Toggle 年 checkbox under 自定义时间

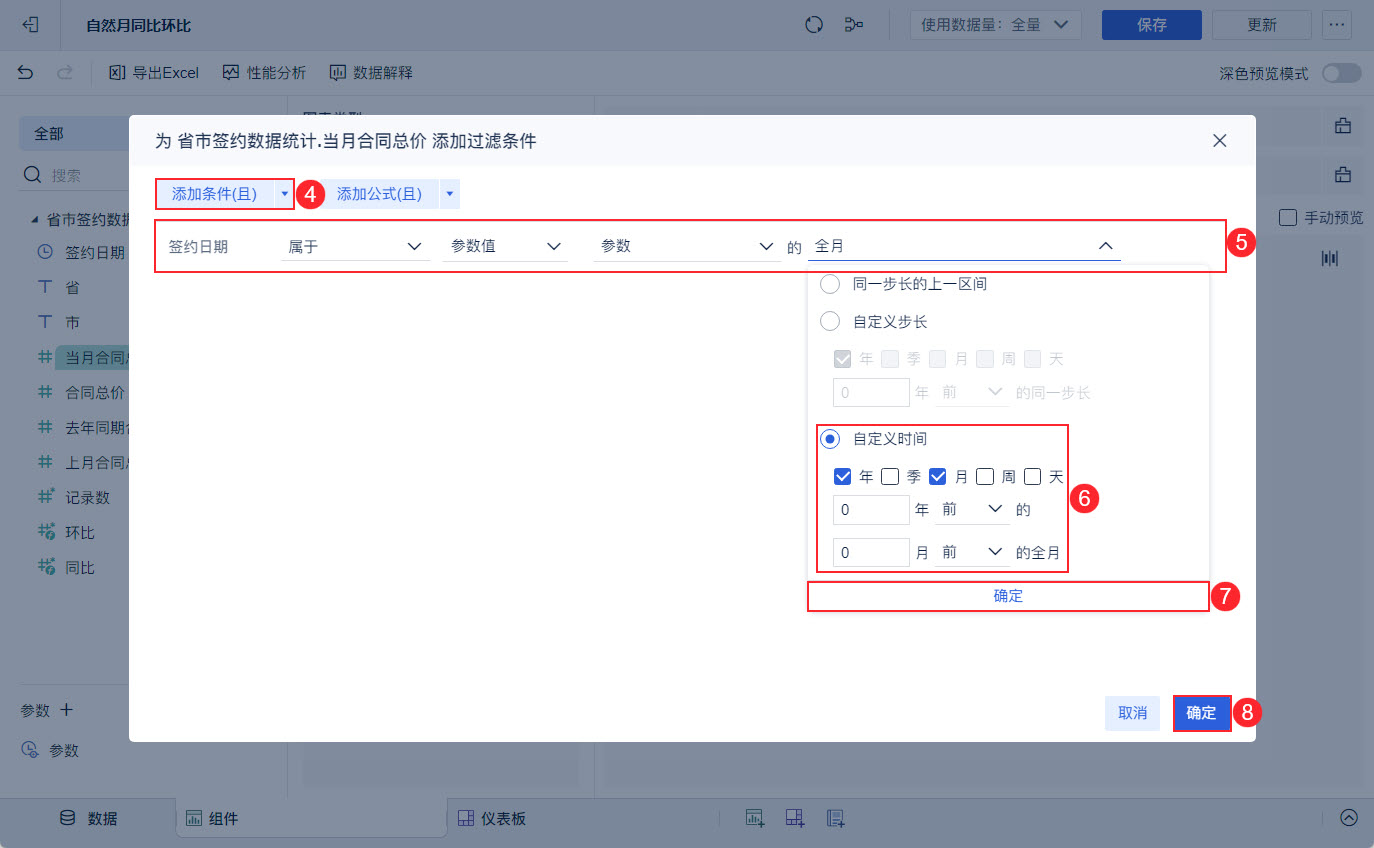click(x=842, y=477)
